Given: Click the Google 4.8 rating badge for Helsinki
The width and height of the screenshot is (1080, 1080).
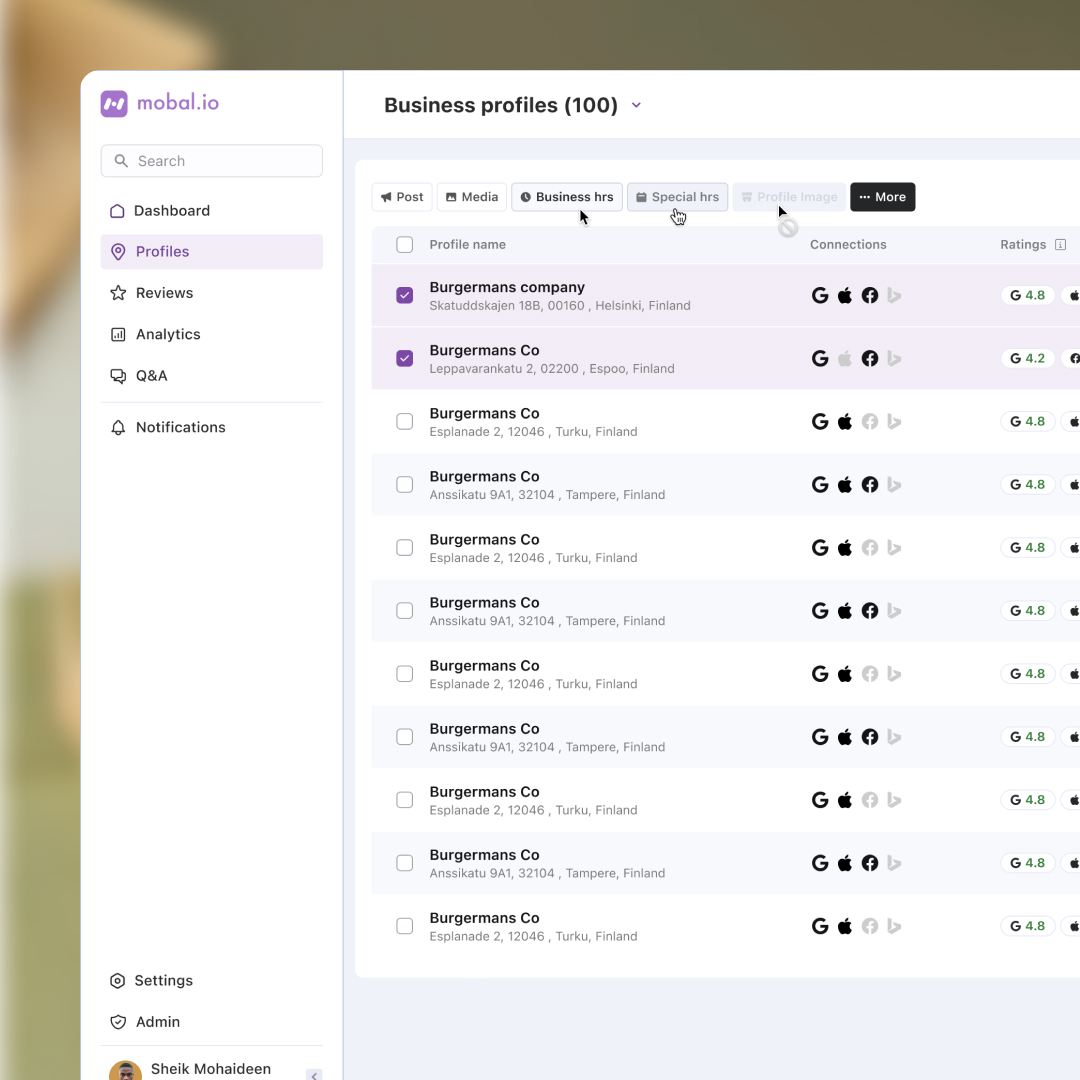Looking at the screenshot, I should click(x=1028, y=295).
